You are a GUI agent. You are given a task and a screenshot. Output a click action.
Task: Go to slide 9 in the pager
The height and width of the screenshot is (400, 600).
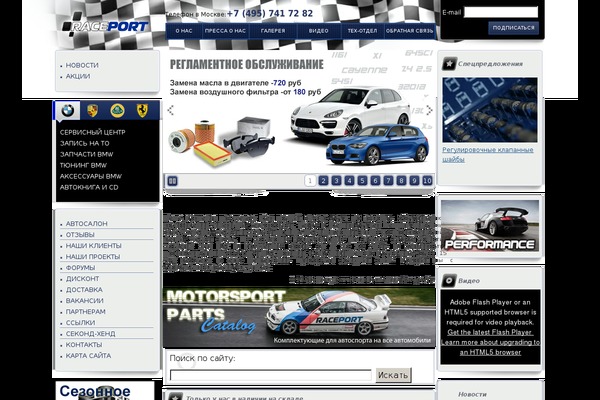(414, 180)
